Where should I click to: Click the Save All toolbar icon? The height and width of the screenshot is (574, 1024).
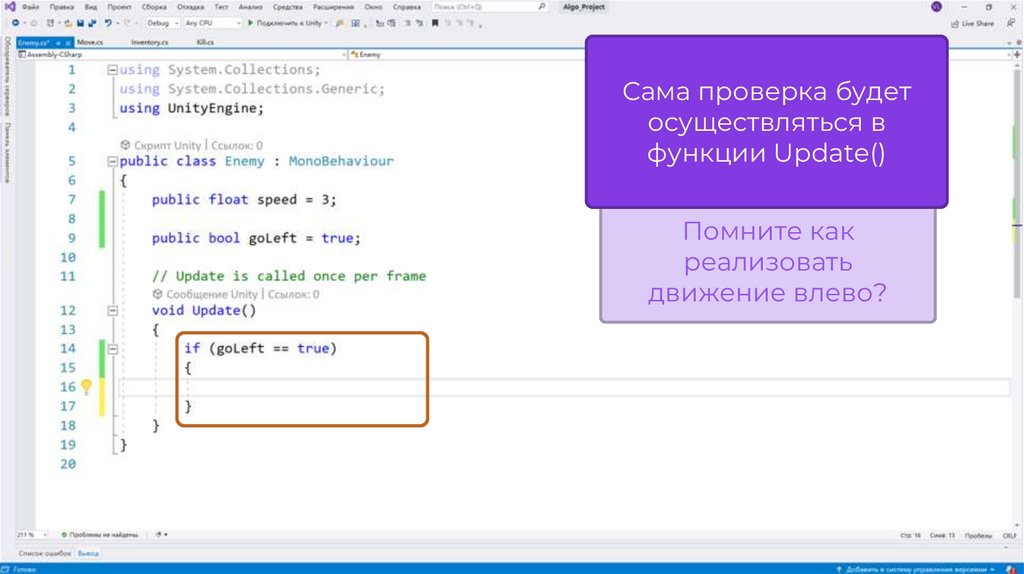coord(92,23)
